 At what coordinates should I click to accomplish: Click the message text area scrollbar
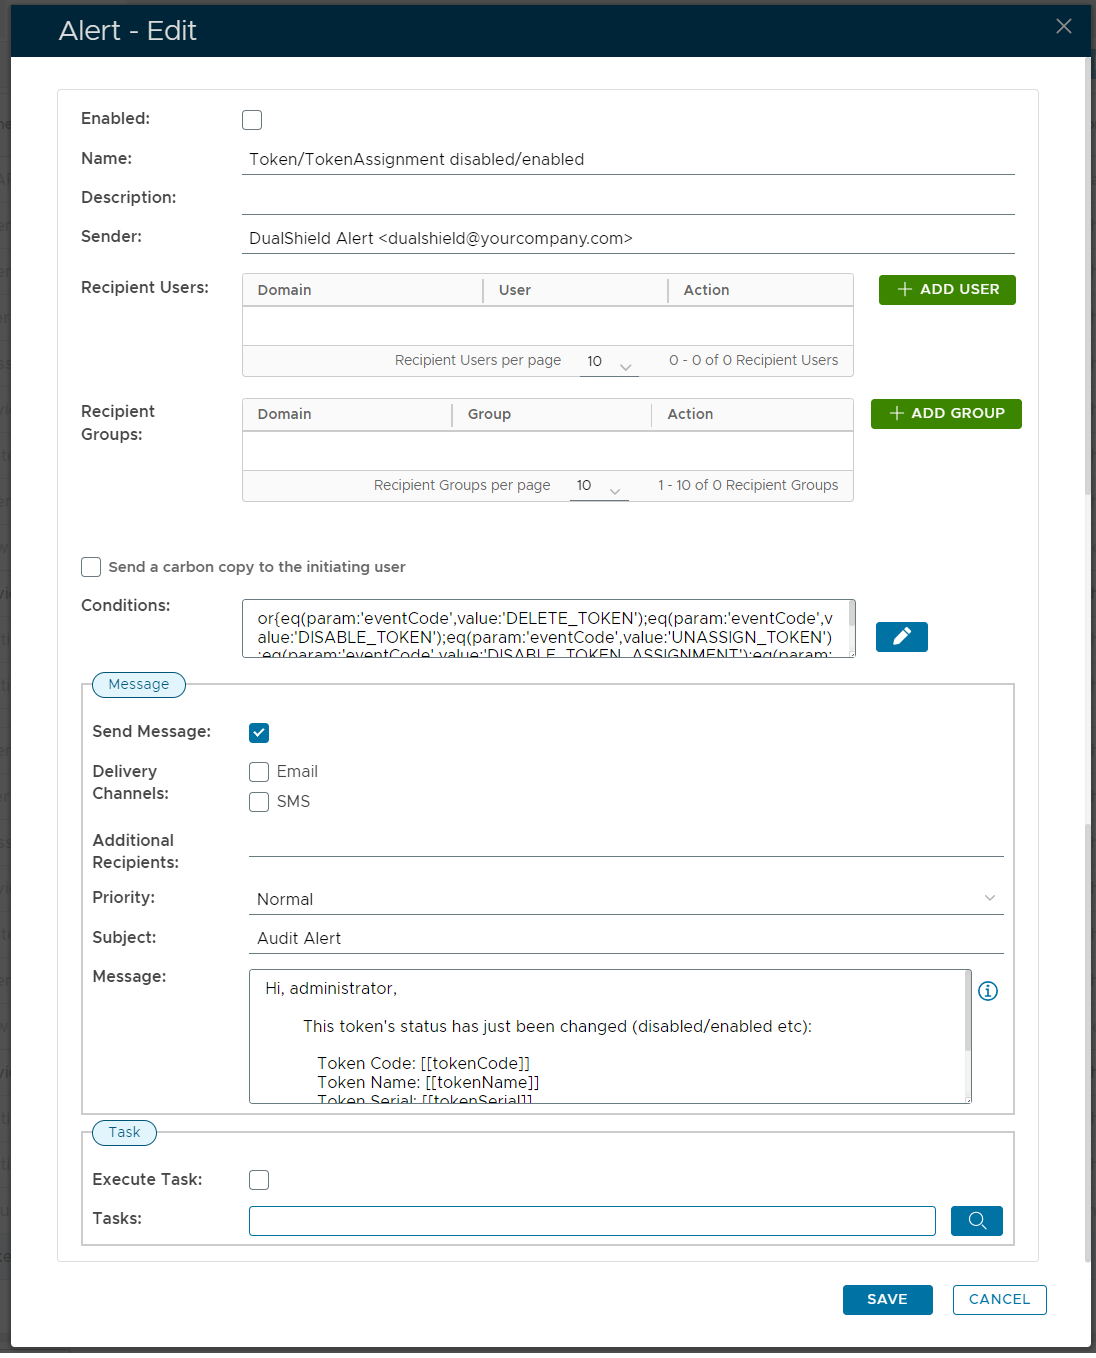[968, 1012]
